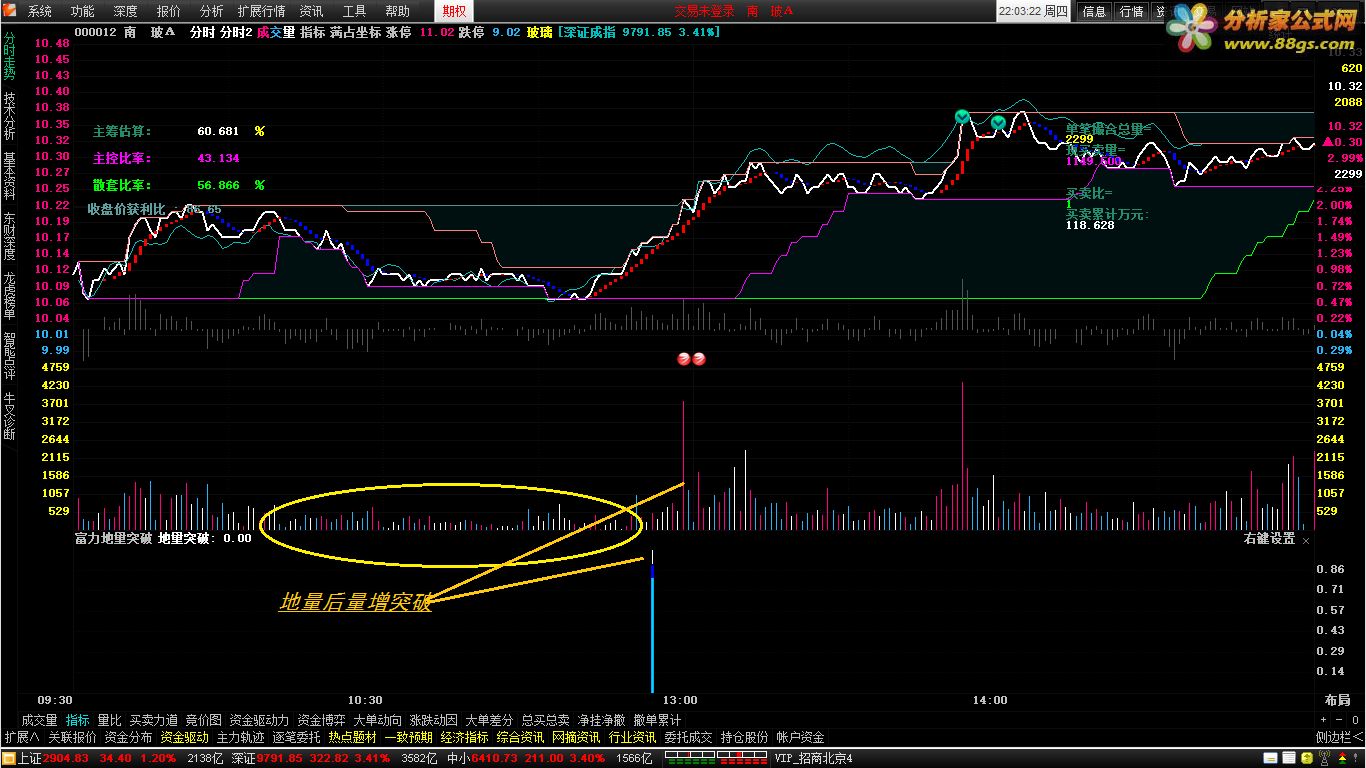Click the status bar icon left of 上证
The image size is (1366, 768).
tap(9, 758)
